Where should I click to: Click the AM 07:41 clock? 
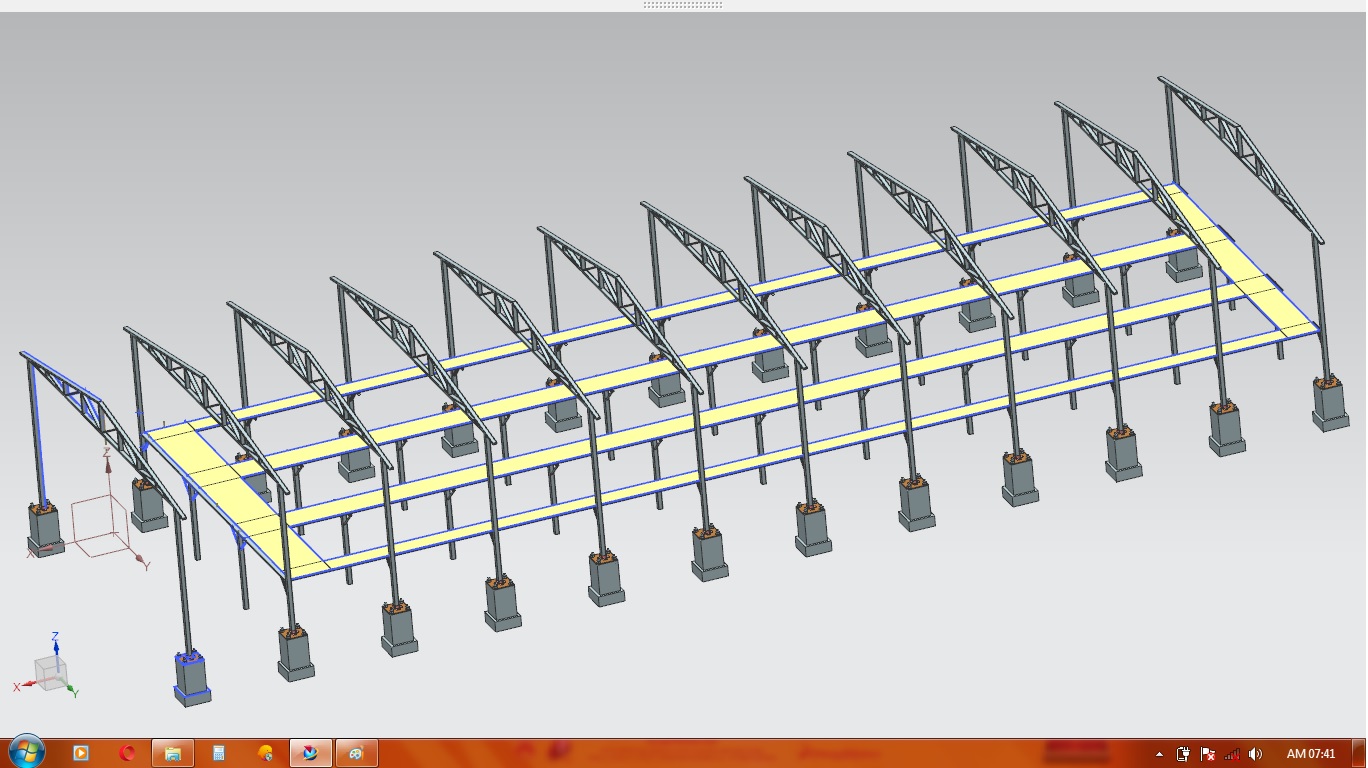point(1311,754)
